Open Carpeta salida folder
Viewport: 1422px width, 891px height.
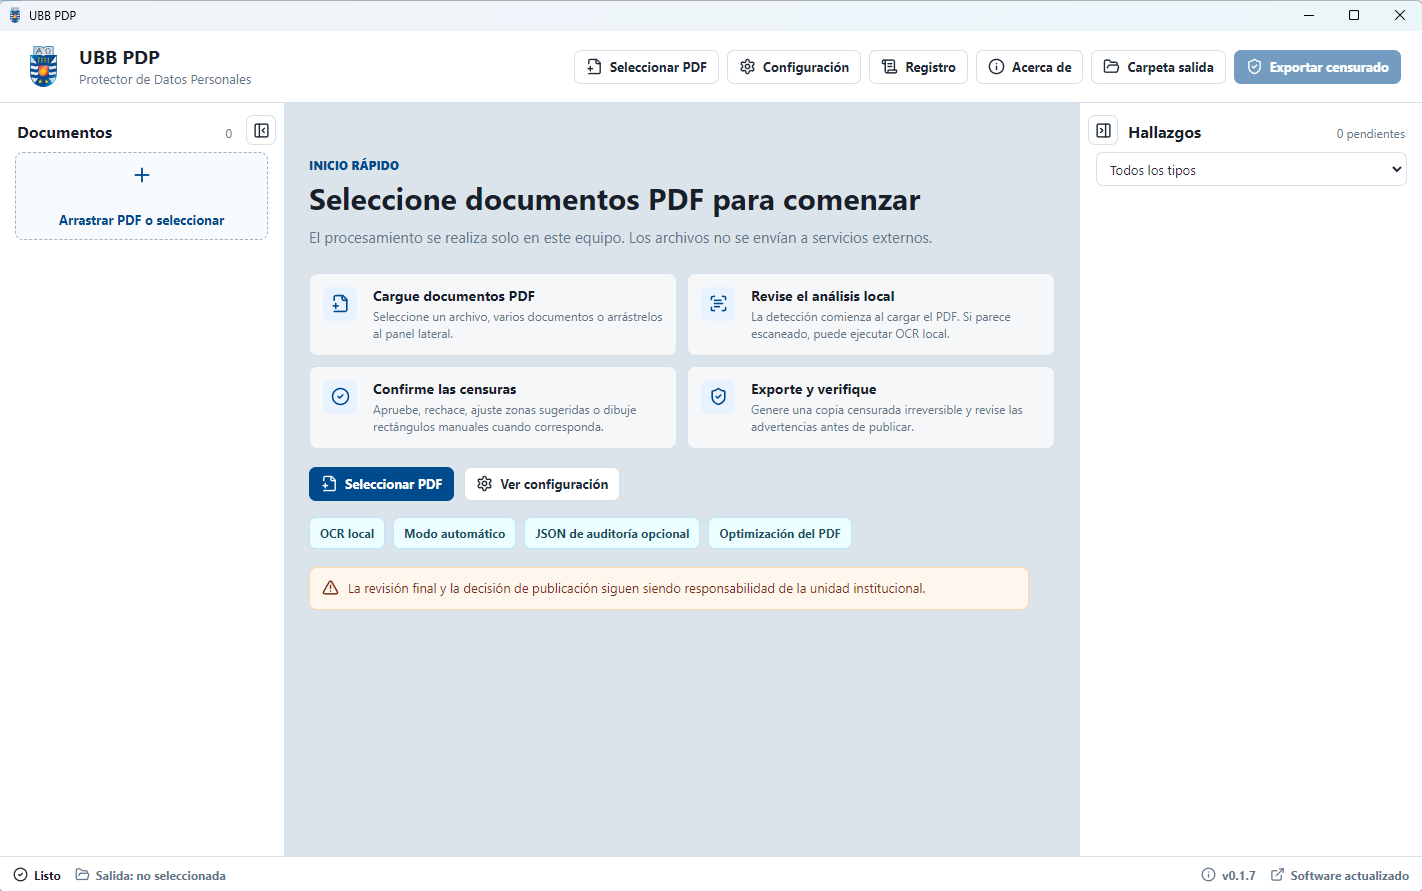point(1158,67)
